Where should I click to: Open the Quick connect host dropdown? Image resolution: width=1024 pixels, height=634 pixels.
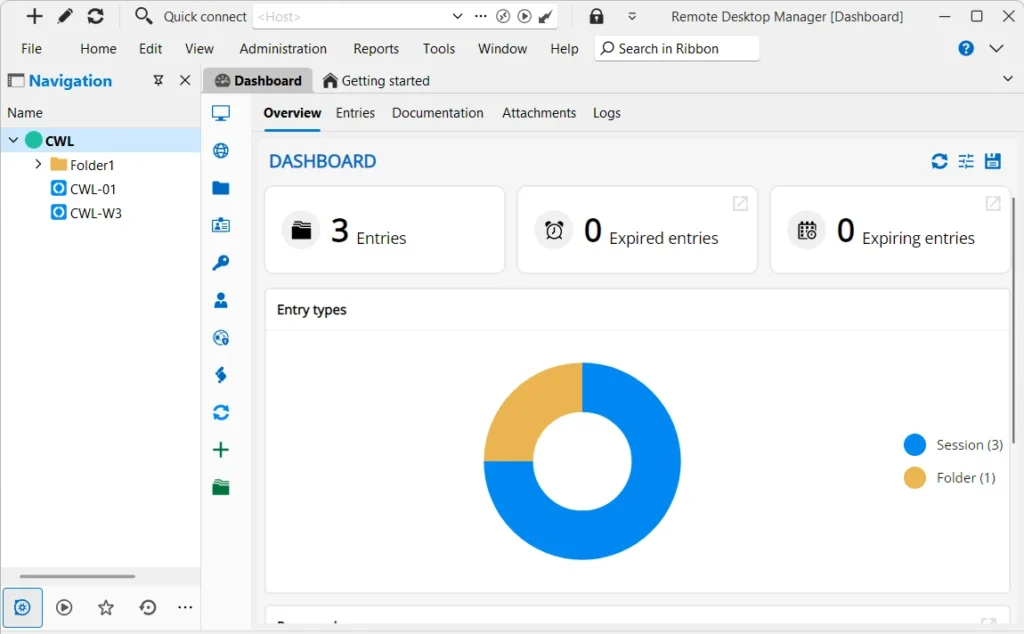coord(457,16)
